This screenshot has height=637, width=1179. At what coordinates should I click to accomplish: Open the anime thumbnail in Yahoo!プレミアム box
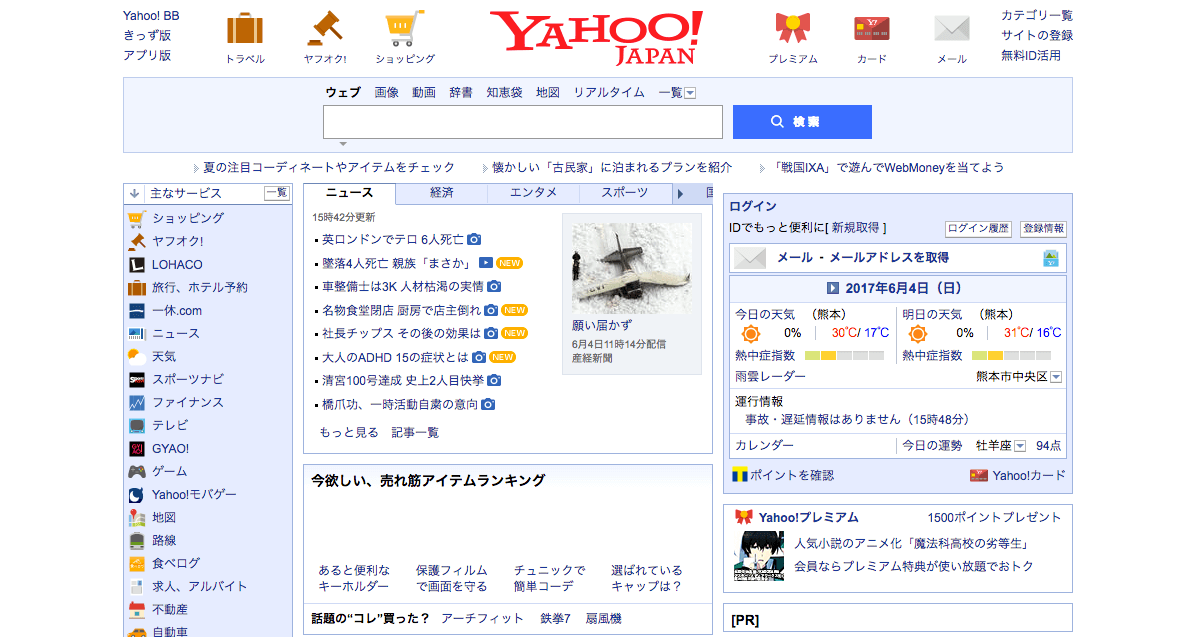click(759, 557)
